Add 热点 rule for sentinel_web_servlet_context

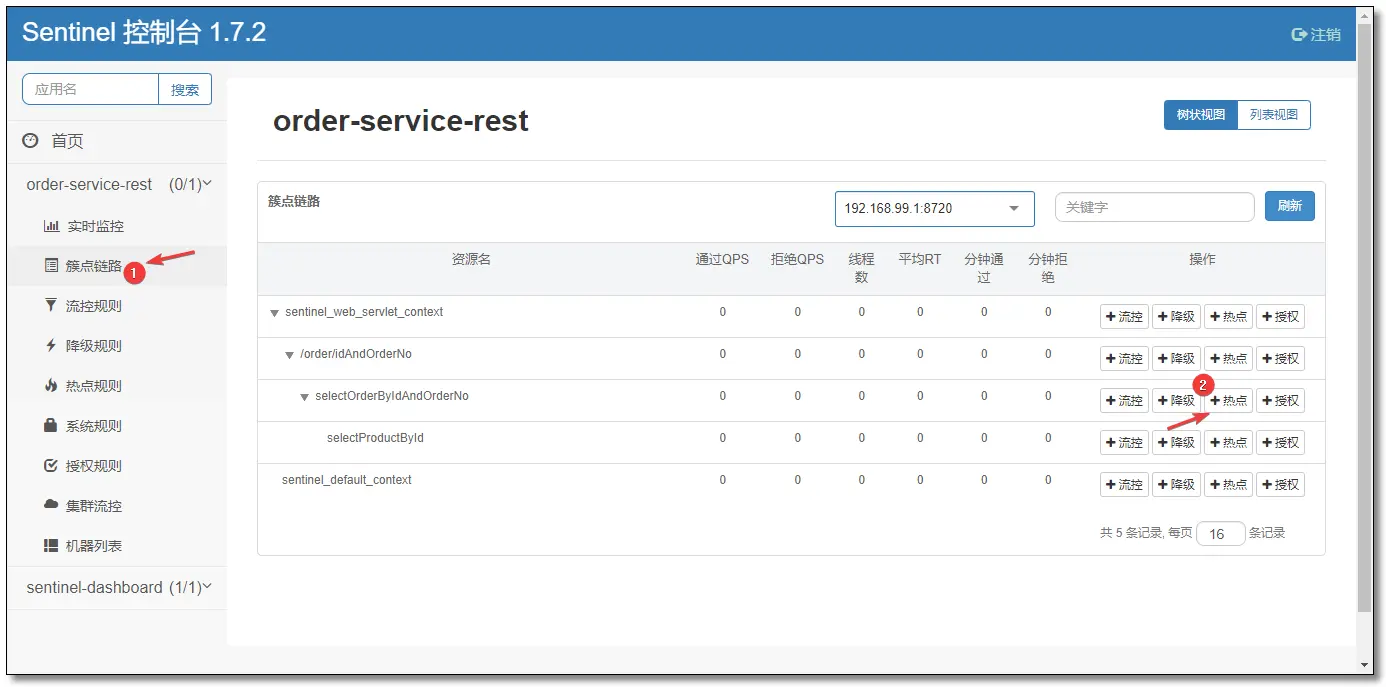pos(1228,316)
